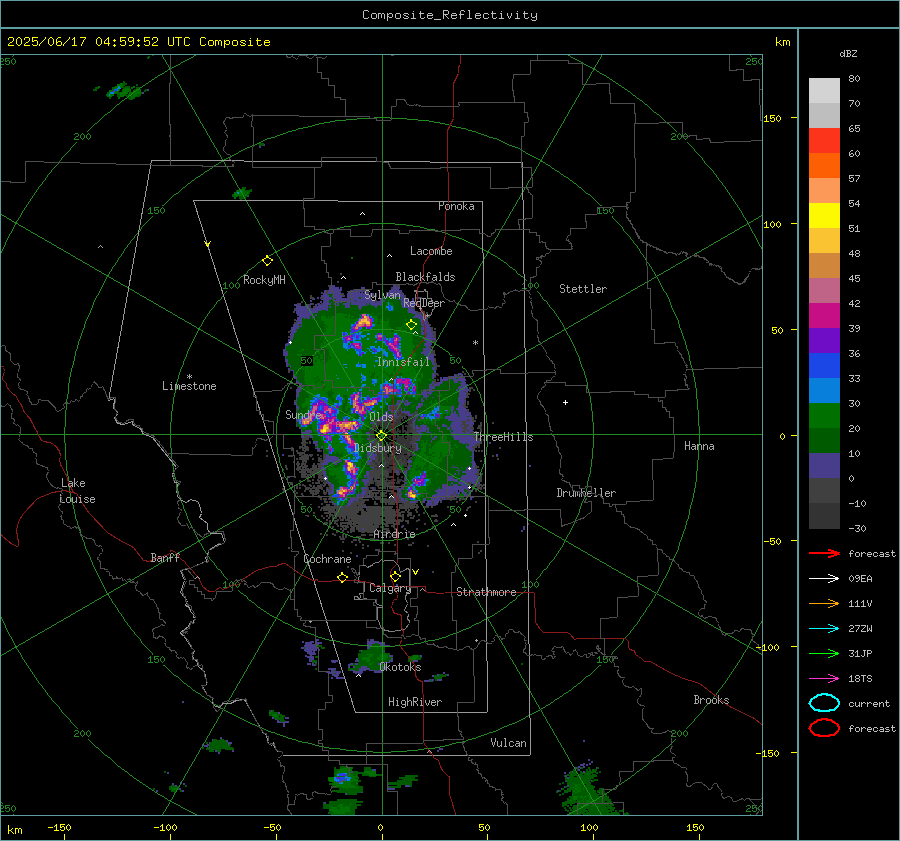The width and height of the screenshot is (900, 841).
Task: Click the Lacombe town label
Action: [x=431, y=251]
